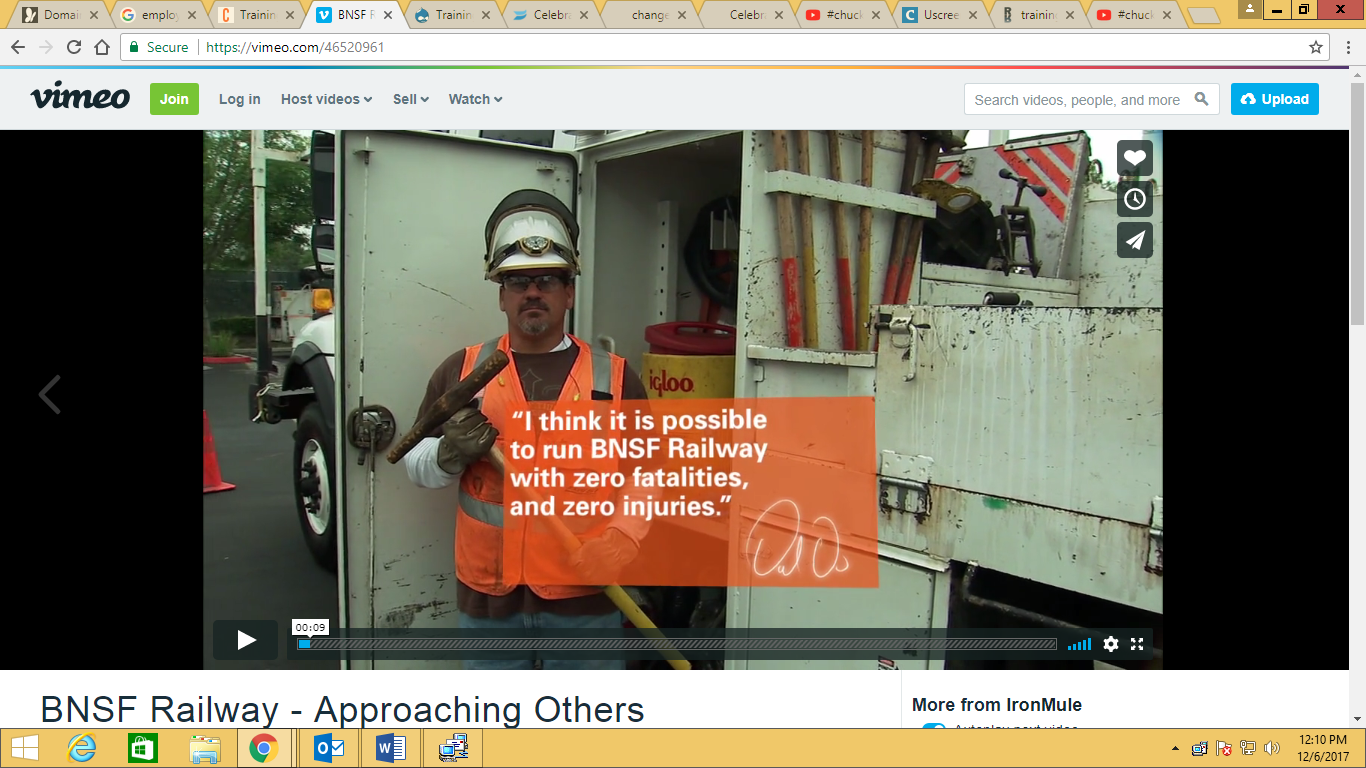Open Chrome user profile button
The width and height of the screenshot is (1366, 768).
1251,9
